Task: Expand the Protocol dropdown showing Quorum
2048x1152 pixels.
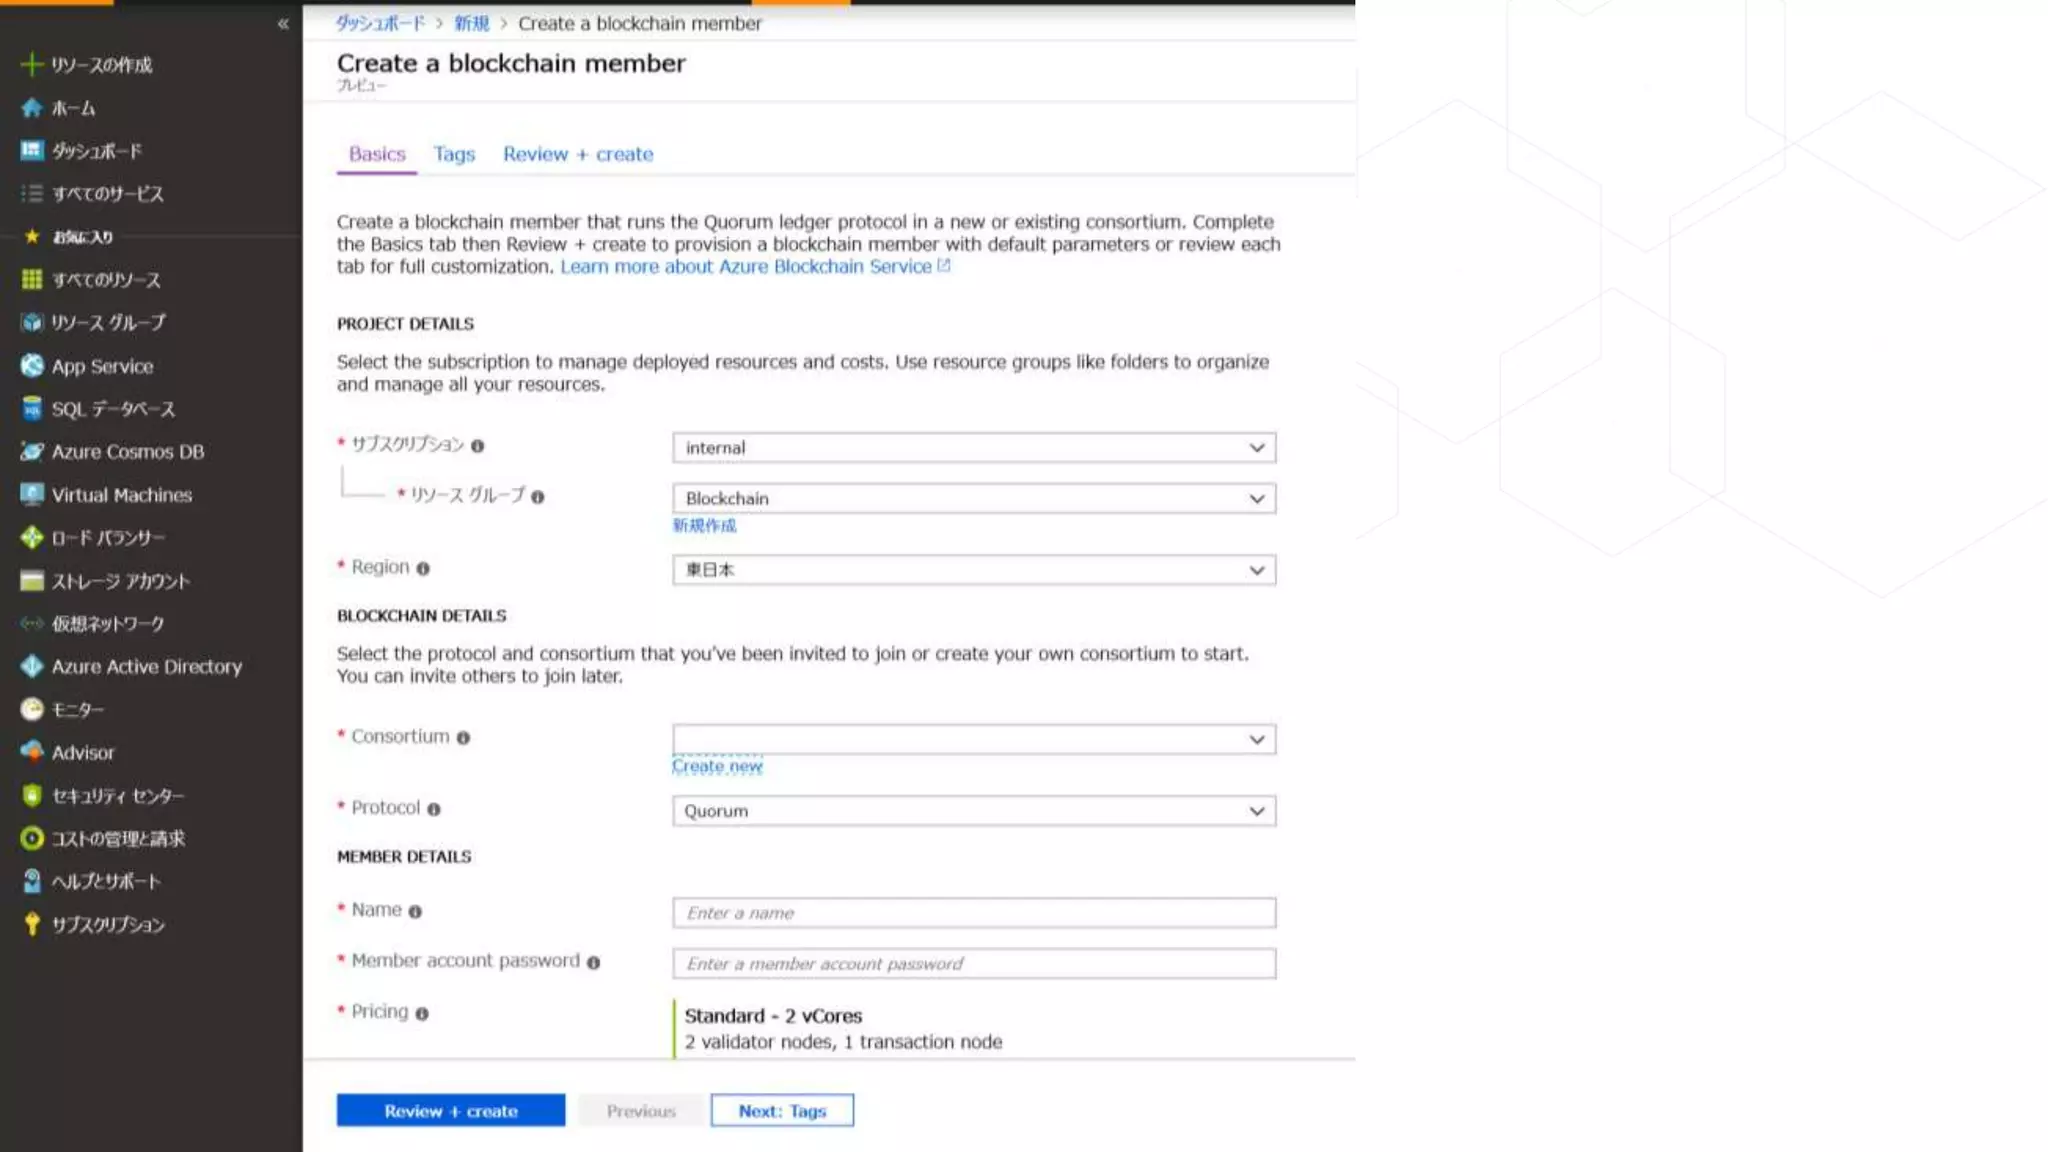Action: [973, 811]
